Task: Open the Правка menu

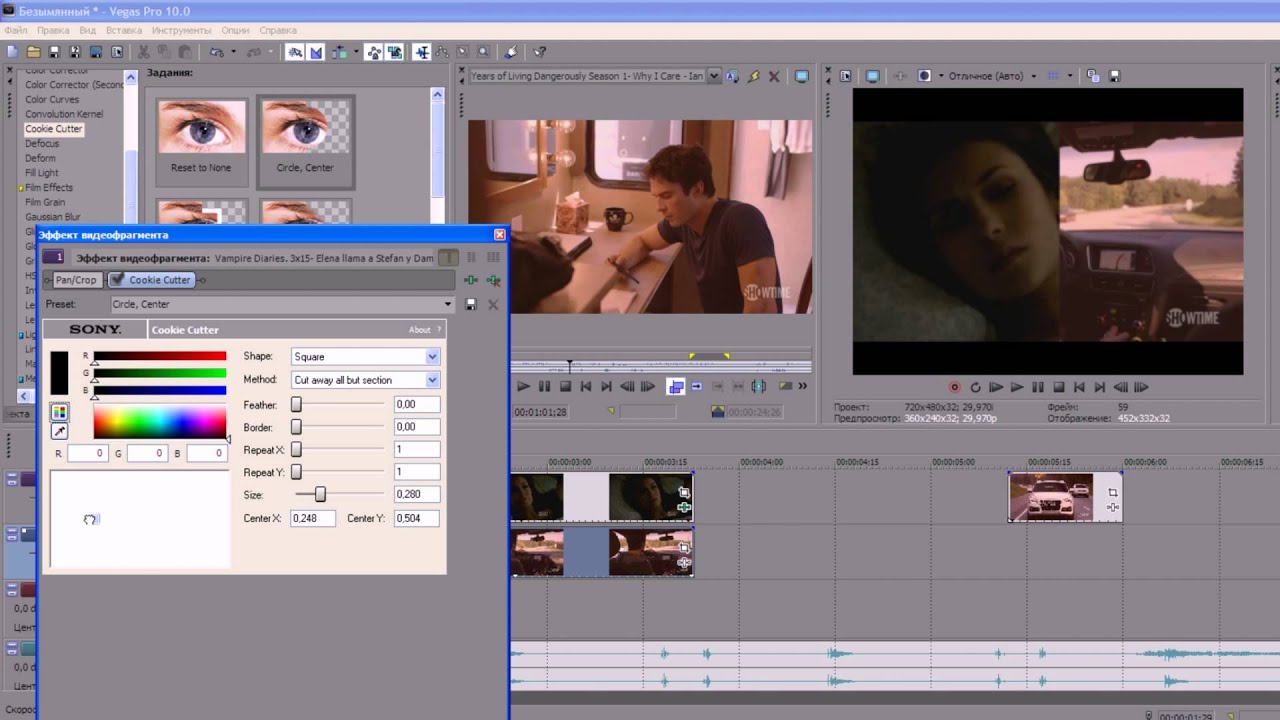Action: pos(53,31)
